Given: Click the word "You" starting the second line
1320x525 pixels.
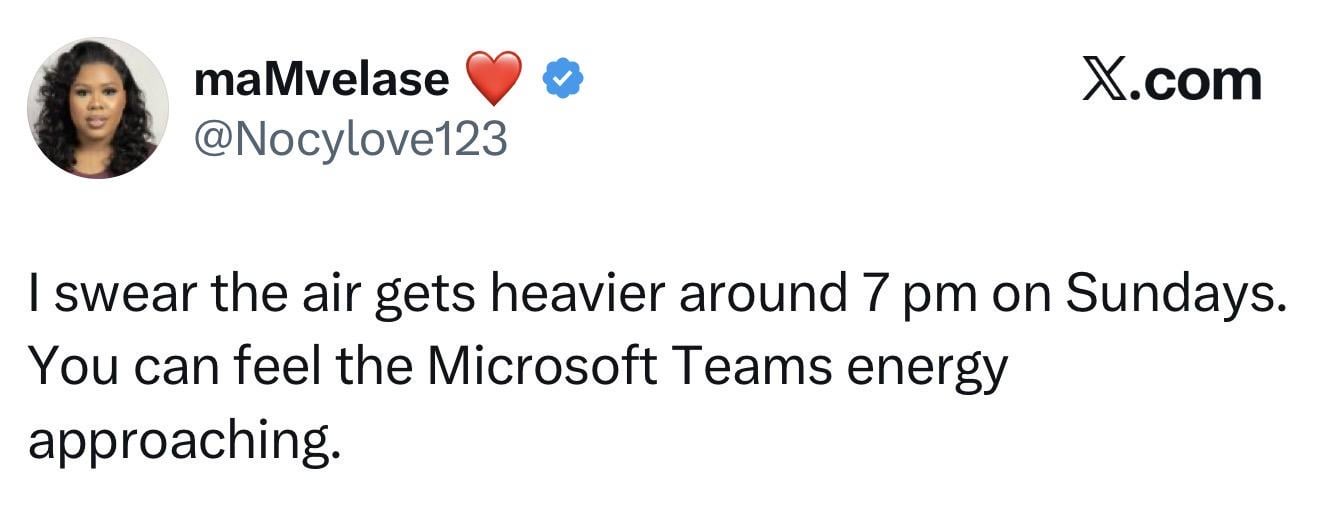Looking at the screenshot, I should pyautogui.click(x=67, y=367).
